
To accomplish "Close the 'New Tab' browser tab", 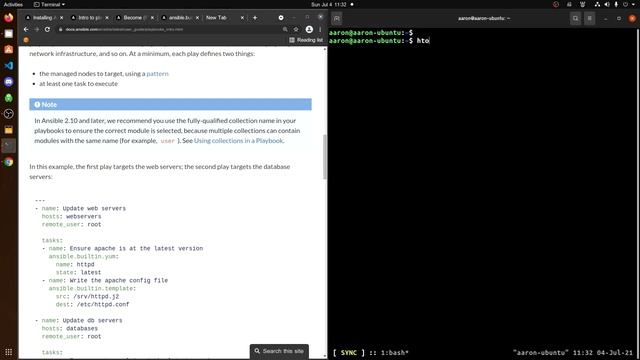I will 242,18.
